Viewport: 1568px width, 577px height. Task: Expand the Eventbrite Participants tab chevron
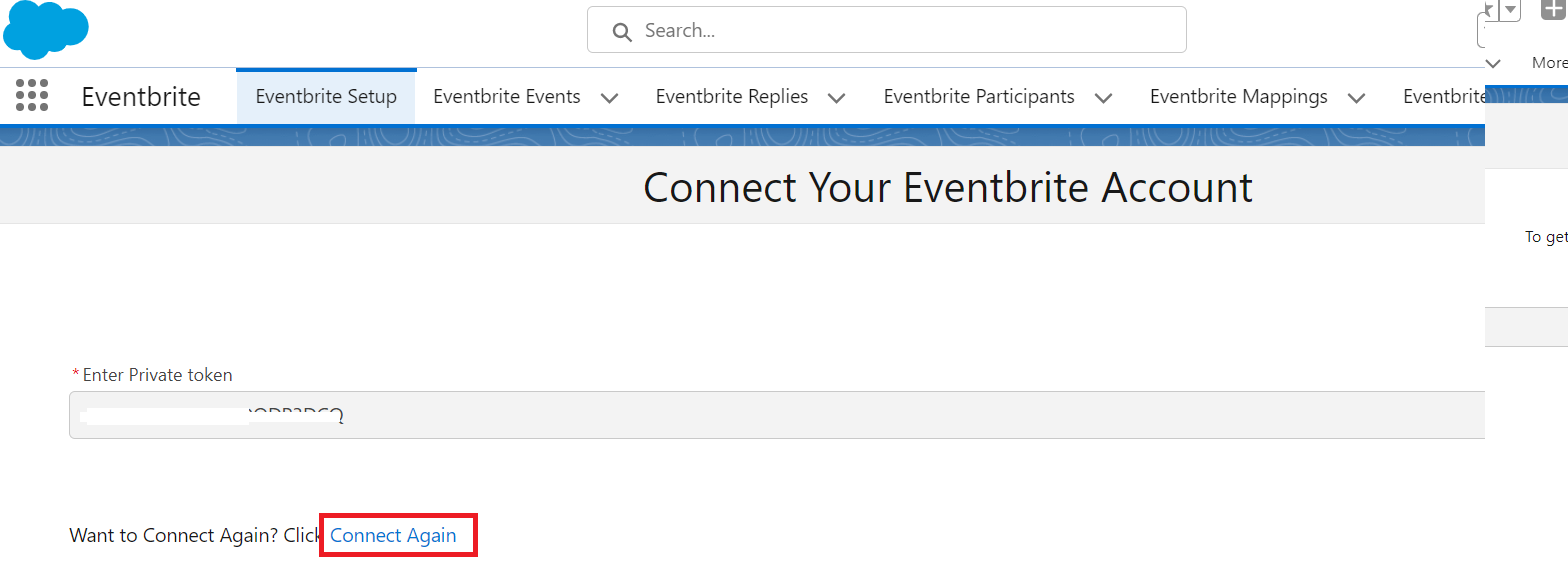pyautogui.click(x=1104, y=98)
